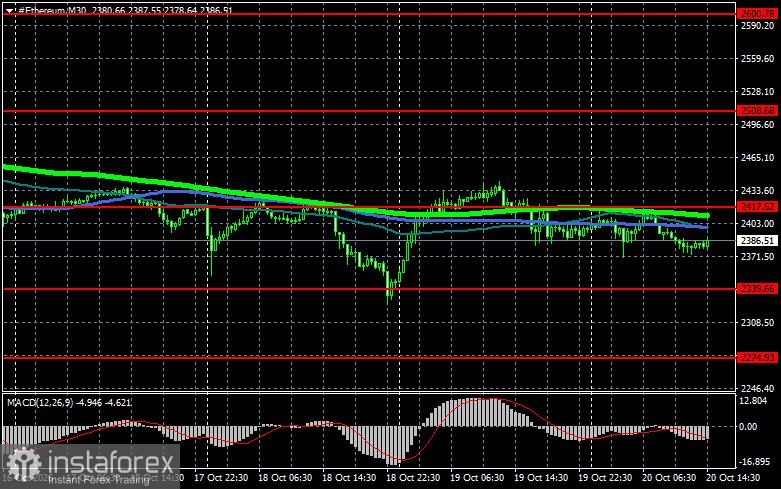Click the 19 Oct 22:30 time label

pos(605,478)
